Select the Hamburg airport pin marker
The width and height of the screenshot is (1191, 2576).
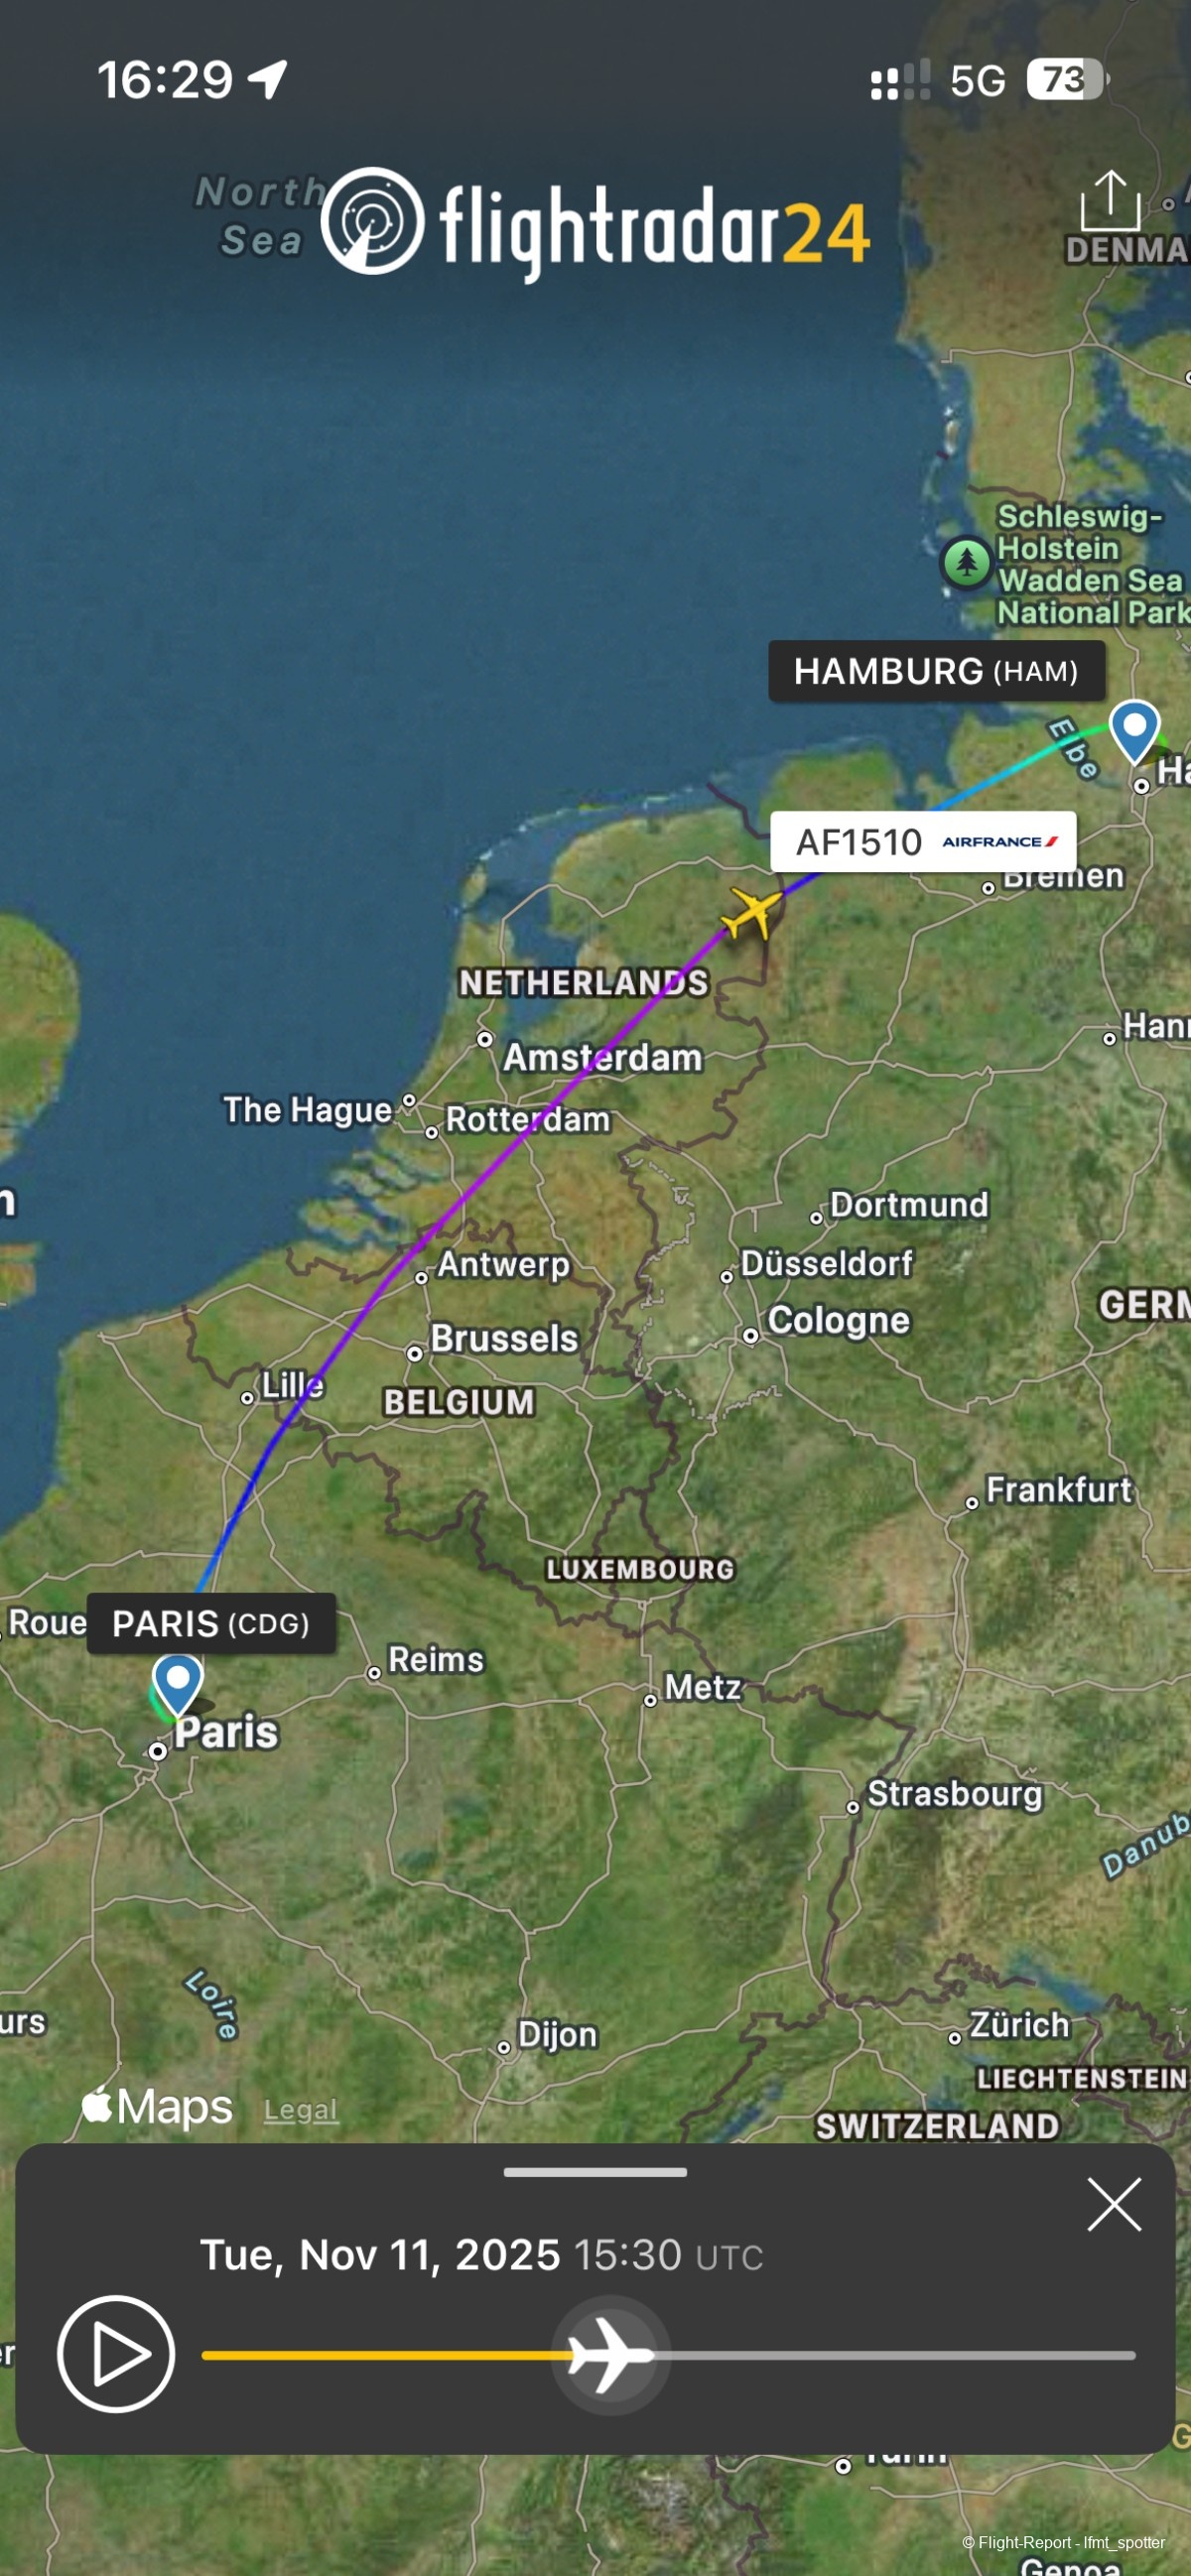point(1134,732)
